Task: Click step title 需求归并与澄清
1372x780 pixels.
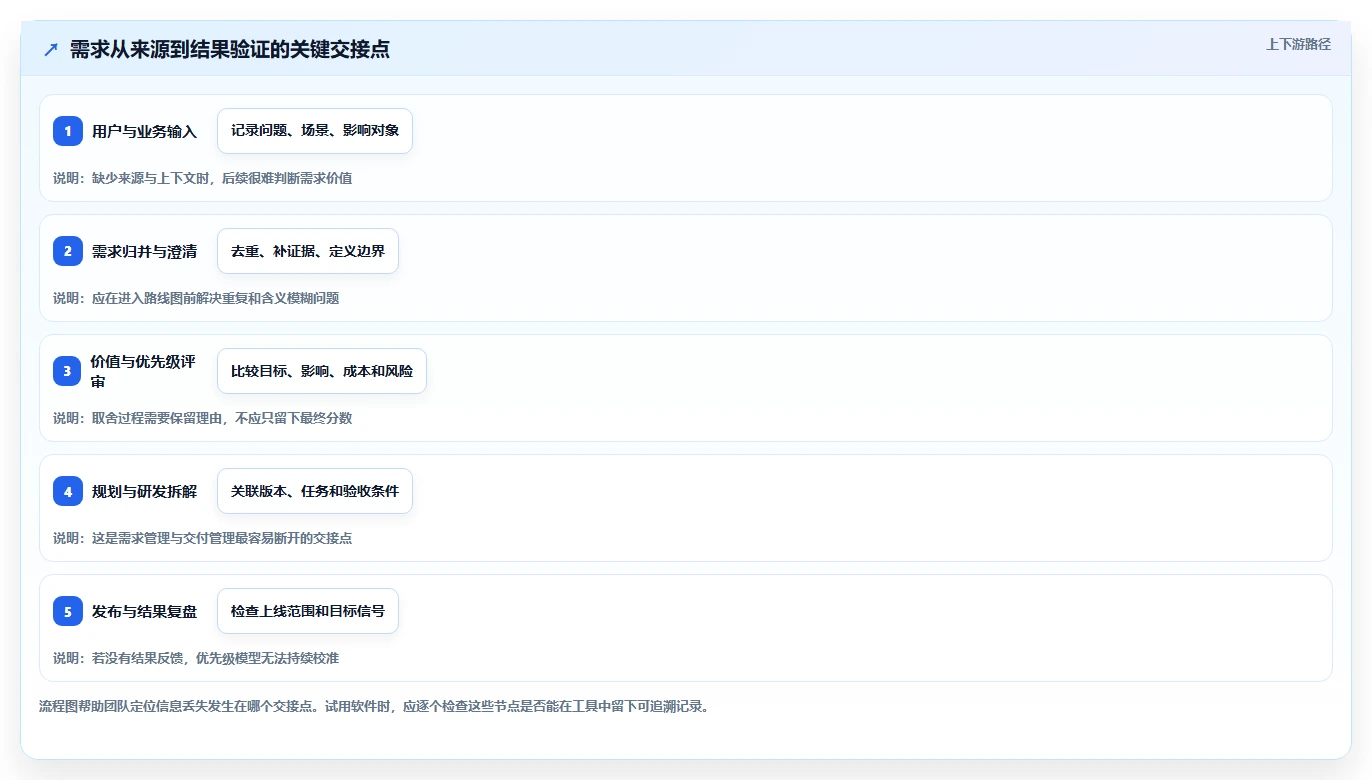Action: pyautogui.click(x=144, y=251)
